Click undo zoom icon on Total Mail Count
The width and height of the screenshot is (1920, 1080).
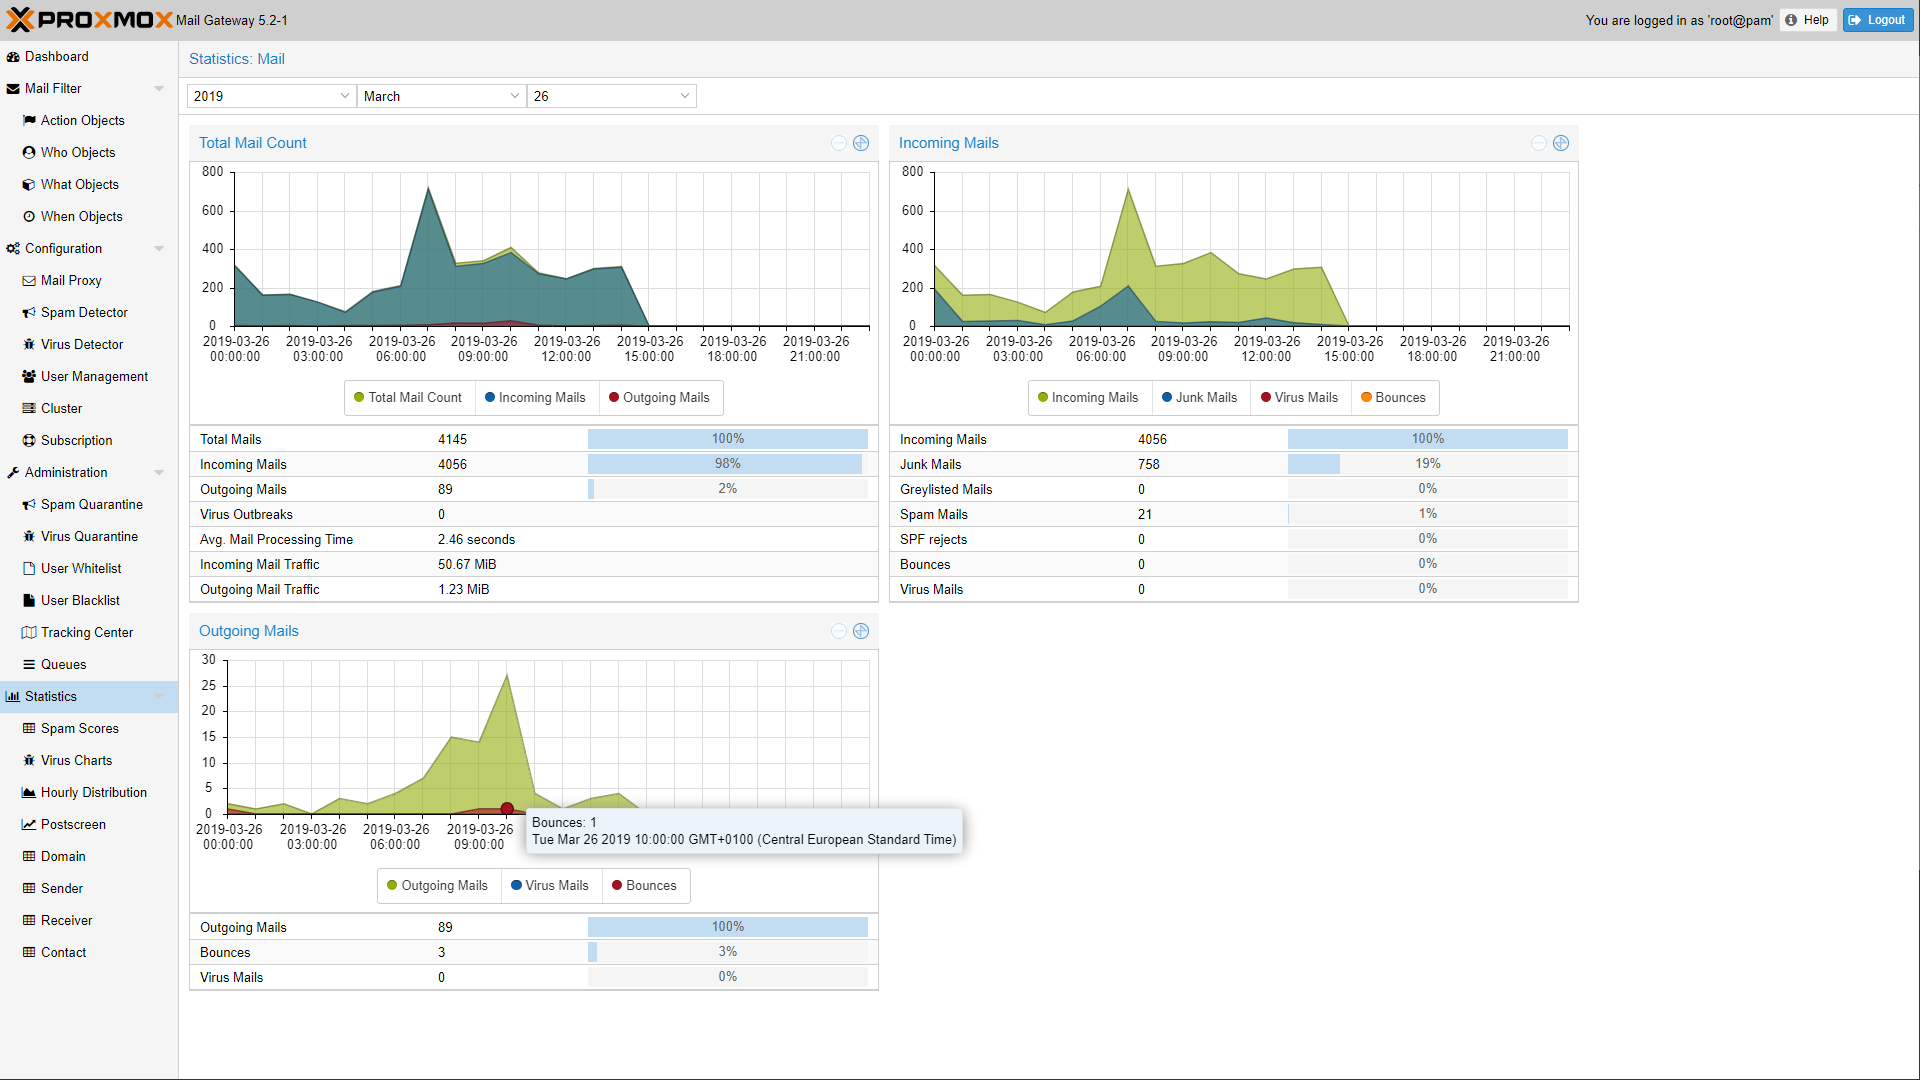pos(839,143)
